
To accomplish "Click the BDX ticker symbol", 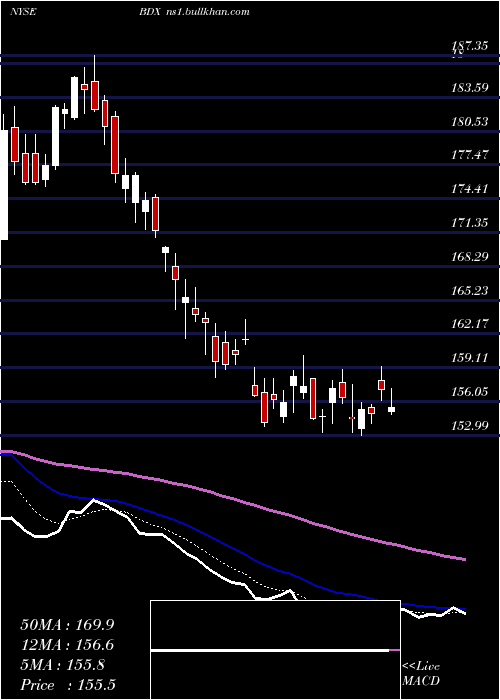I will pos(149,12).
